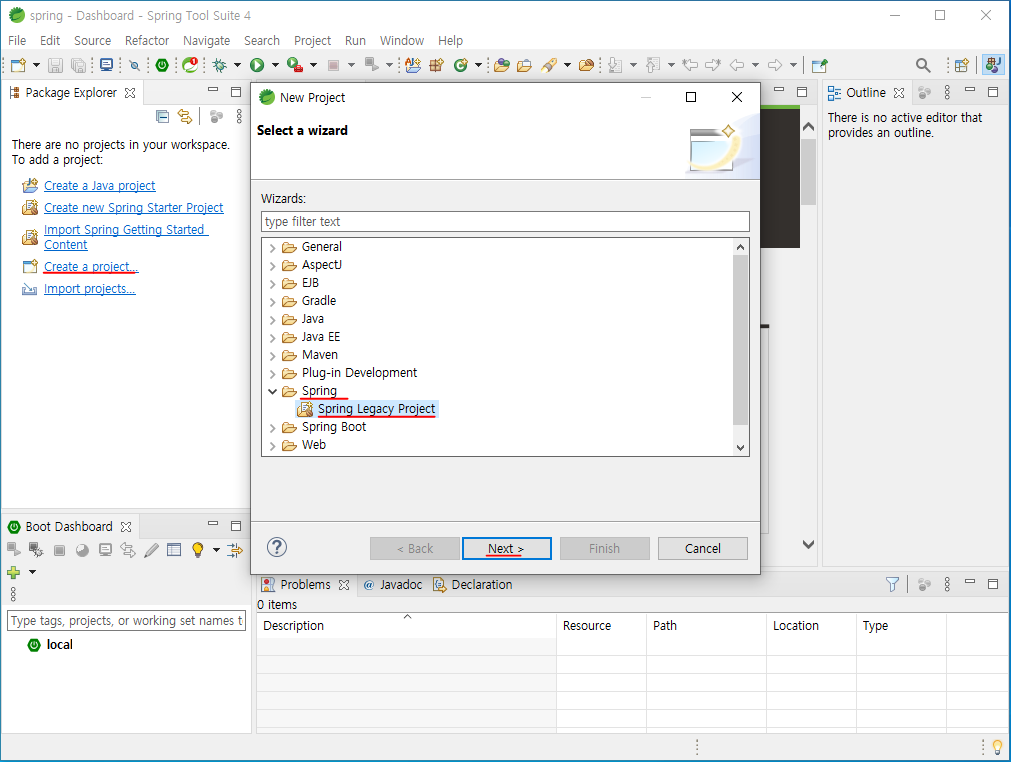Click Create new Spring Starter Project link
Screen dimensions: 1011x762
[133, 208]
